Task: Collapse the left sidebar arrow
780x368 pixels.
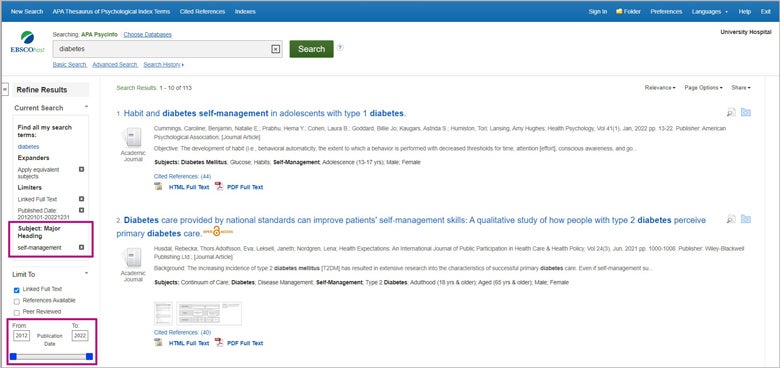Action: point(5,90)
